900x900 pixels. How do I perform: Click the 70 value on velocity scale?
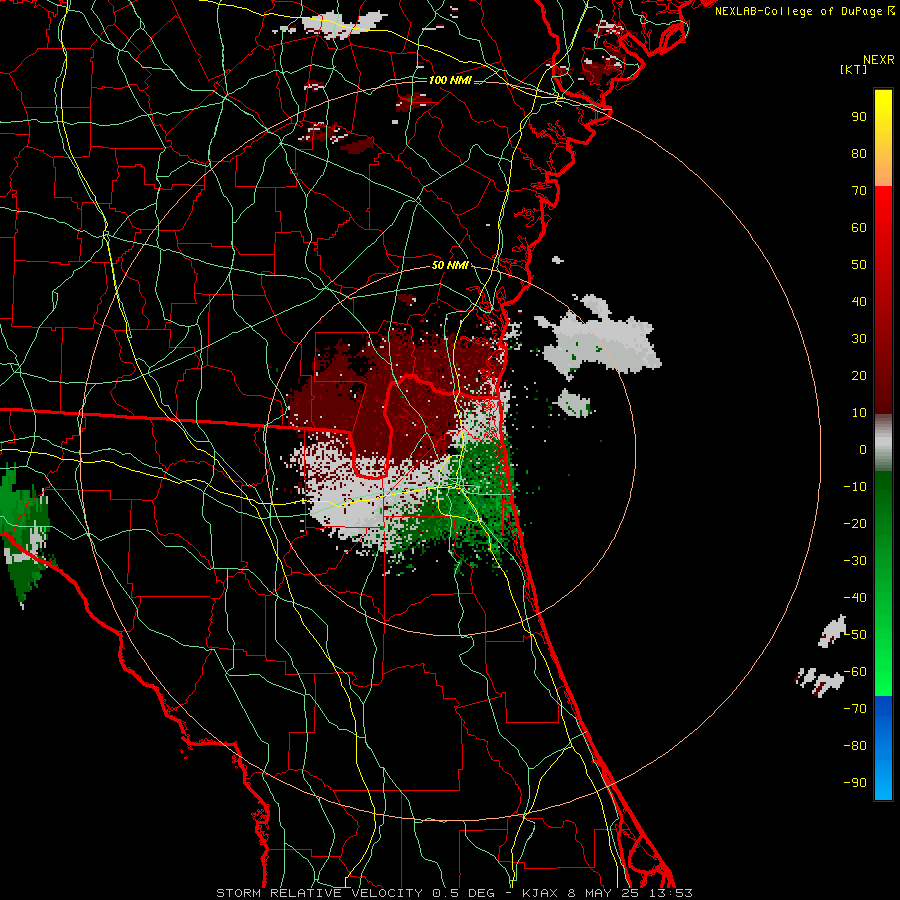tap(859, 191)
